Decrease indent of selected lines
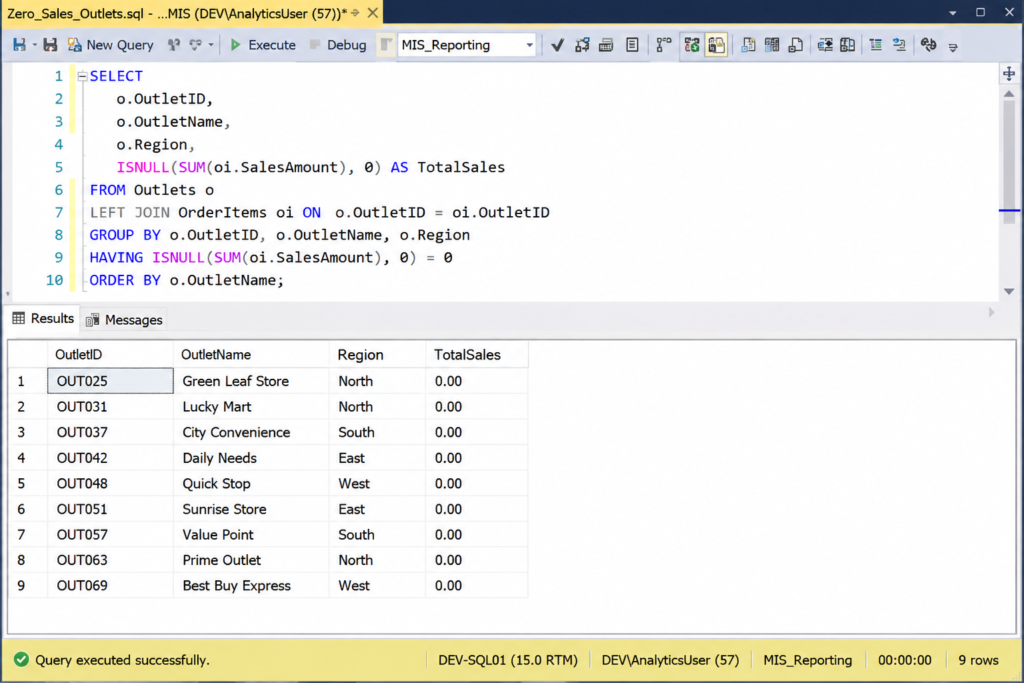 pos(876,45)
